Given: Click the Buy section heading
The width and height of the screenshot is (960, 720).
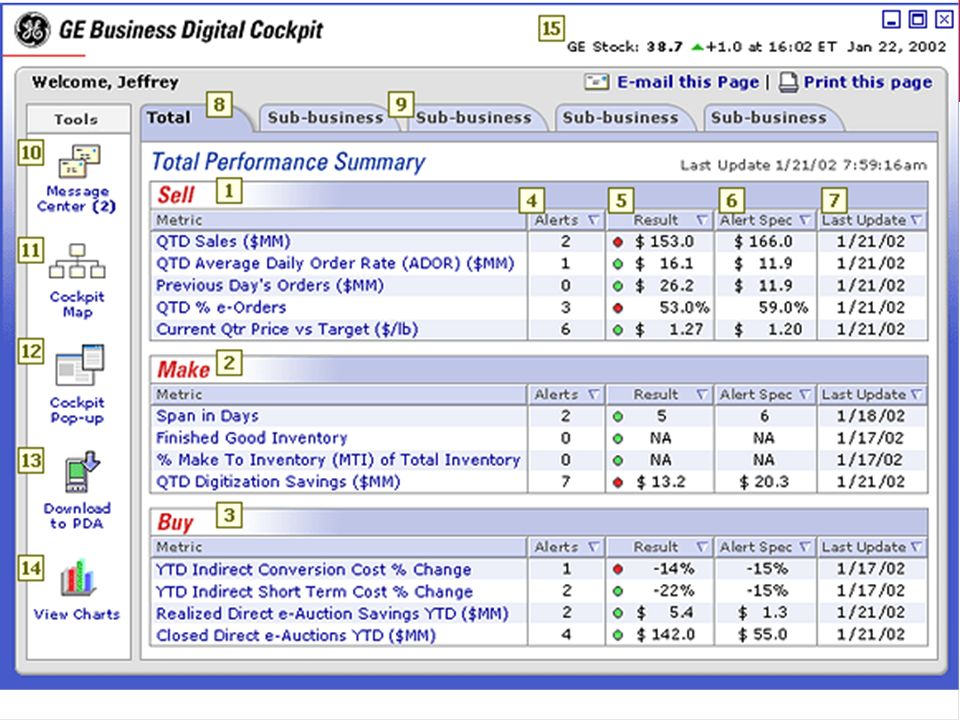Looking at the screenshot, I should click(x=175, y=523).
